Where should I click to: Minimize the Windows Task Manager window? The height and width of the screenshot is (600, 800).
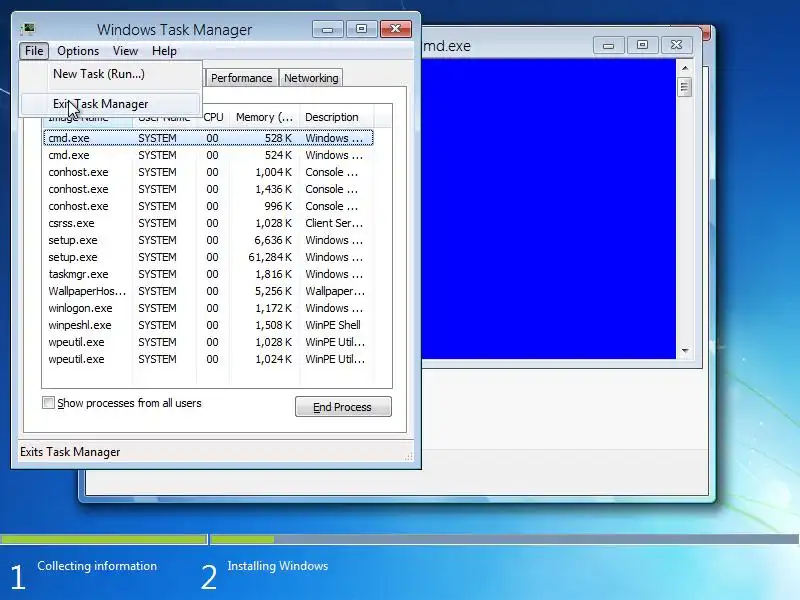(328, 29)
